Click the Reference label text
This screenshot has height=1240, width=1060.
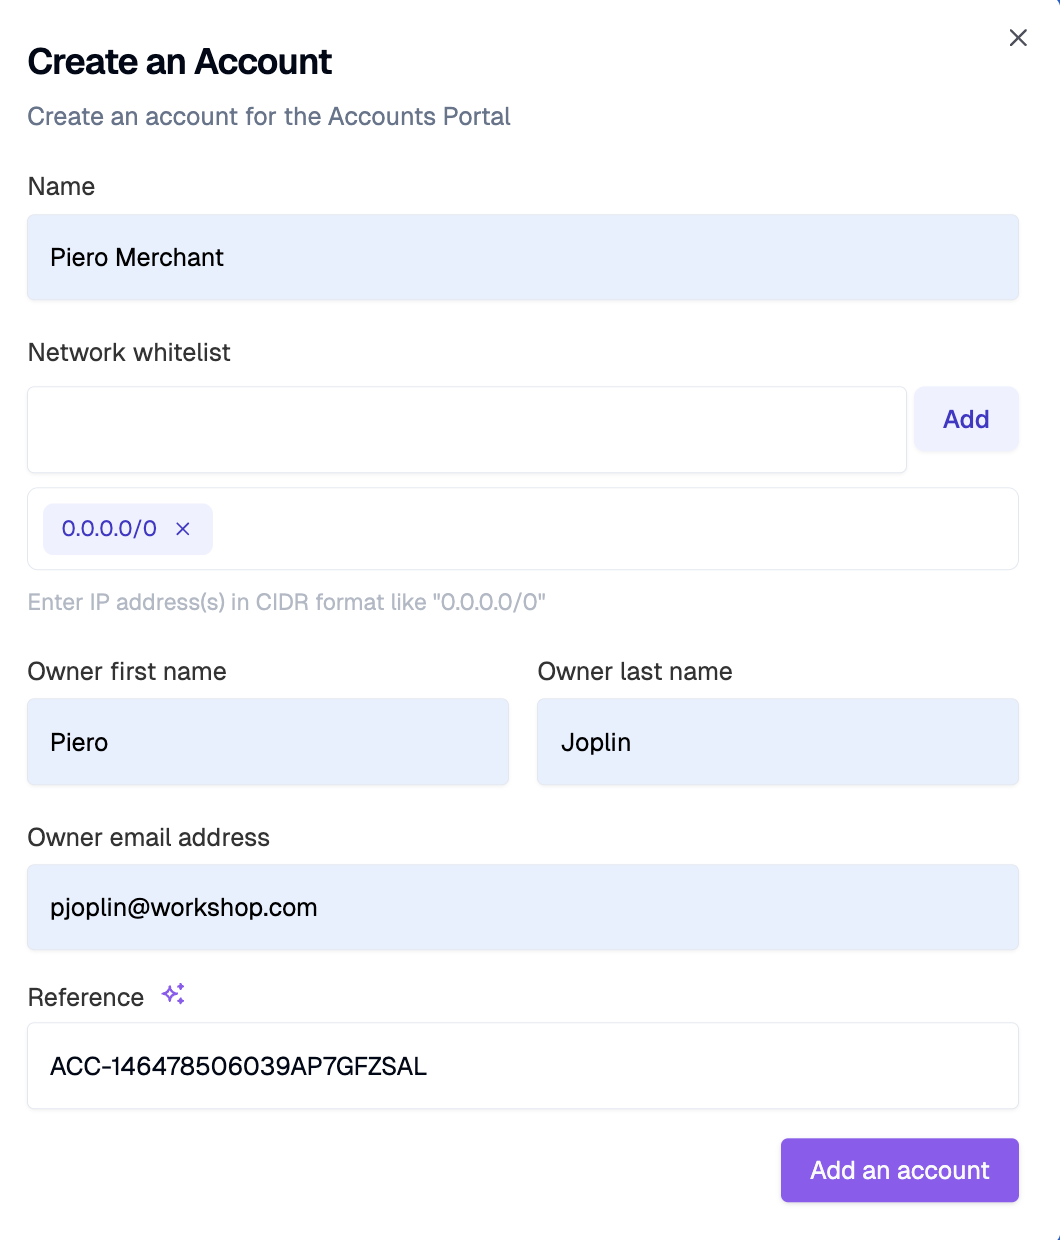(x=86, y=997)
